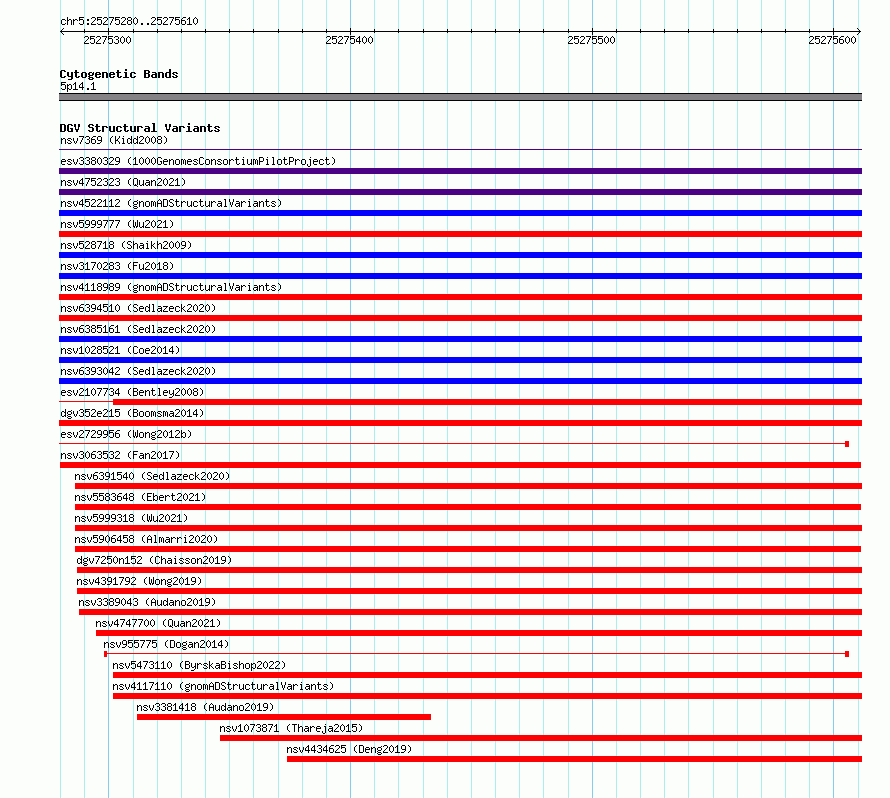Click the red bar of nsv5999777 (Wu2021)
The height and width of the screenshot is (798, 890).
pos(460,234)
